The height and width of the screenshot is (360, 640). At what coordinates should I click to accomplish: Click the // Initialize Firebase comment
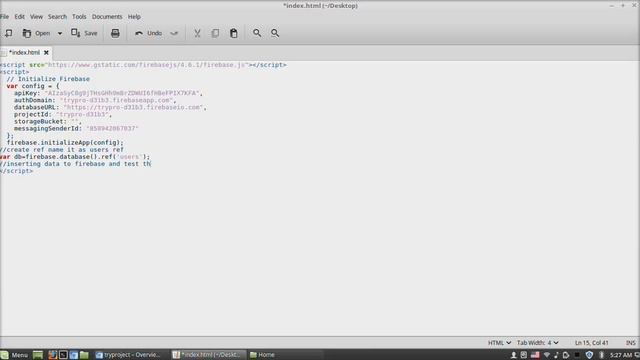[48, 79]
